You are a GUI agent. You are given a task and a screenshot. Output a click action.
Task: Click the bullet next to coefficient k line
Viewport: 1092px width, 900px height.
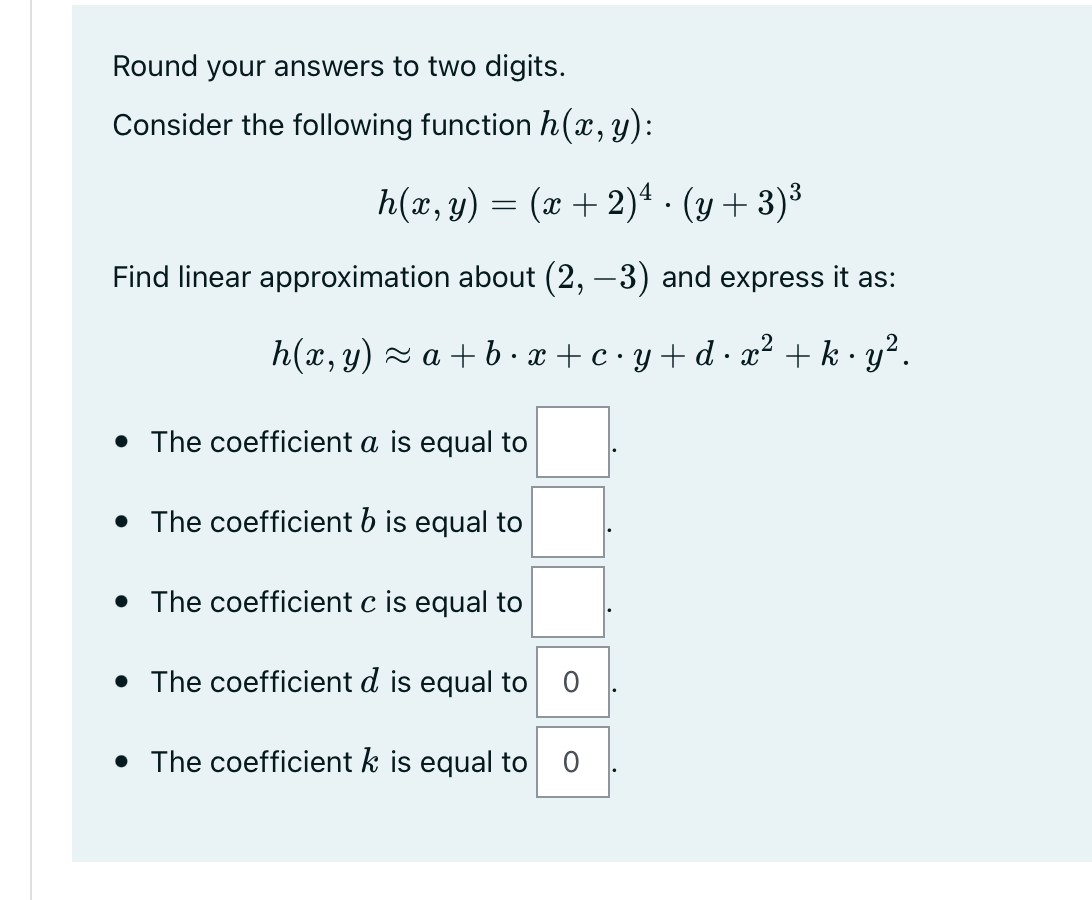pyautogui.click(x=123, y=763)
